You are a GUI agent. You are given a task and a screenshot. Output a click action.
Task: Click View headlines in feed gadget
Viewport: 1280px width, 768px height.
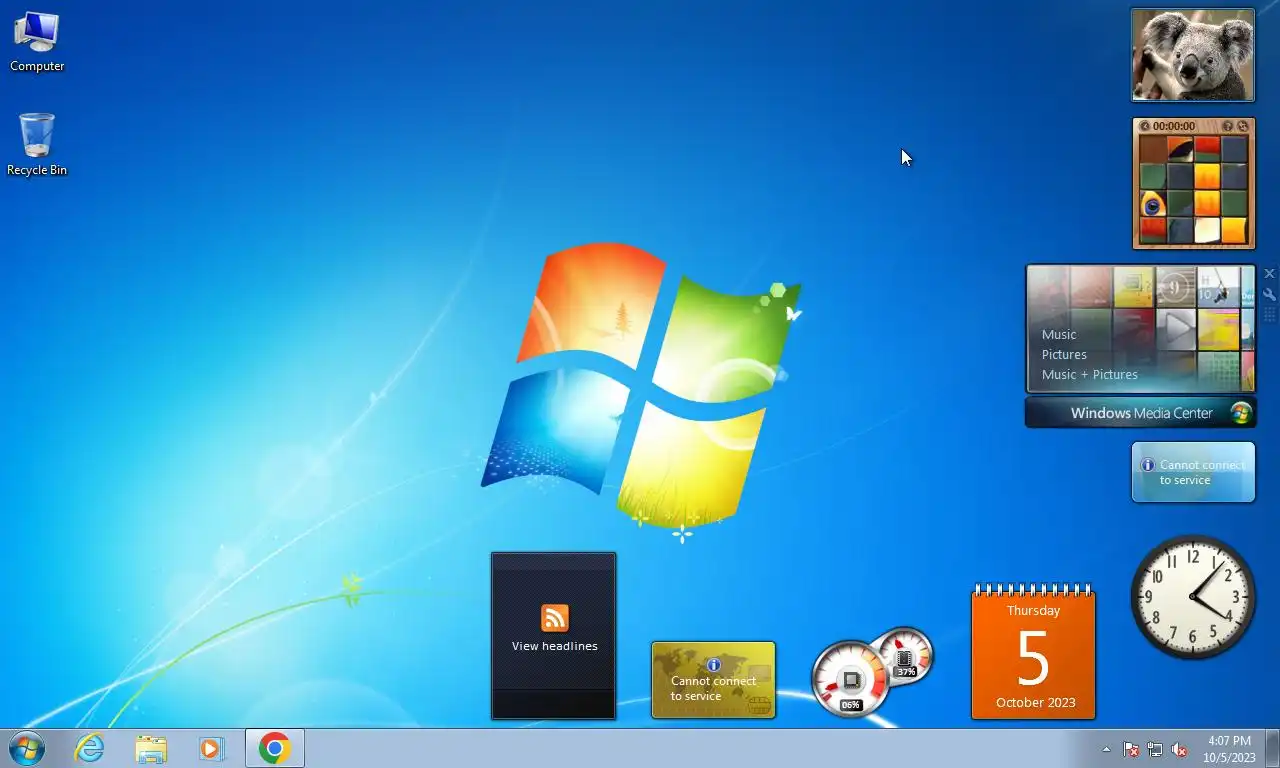(554, 646)
